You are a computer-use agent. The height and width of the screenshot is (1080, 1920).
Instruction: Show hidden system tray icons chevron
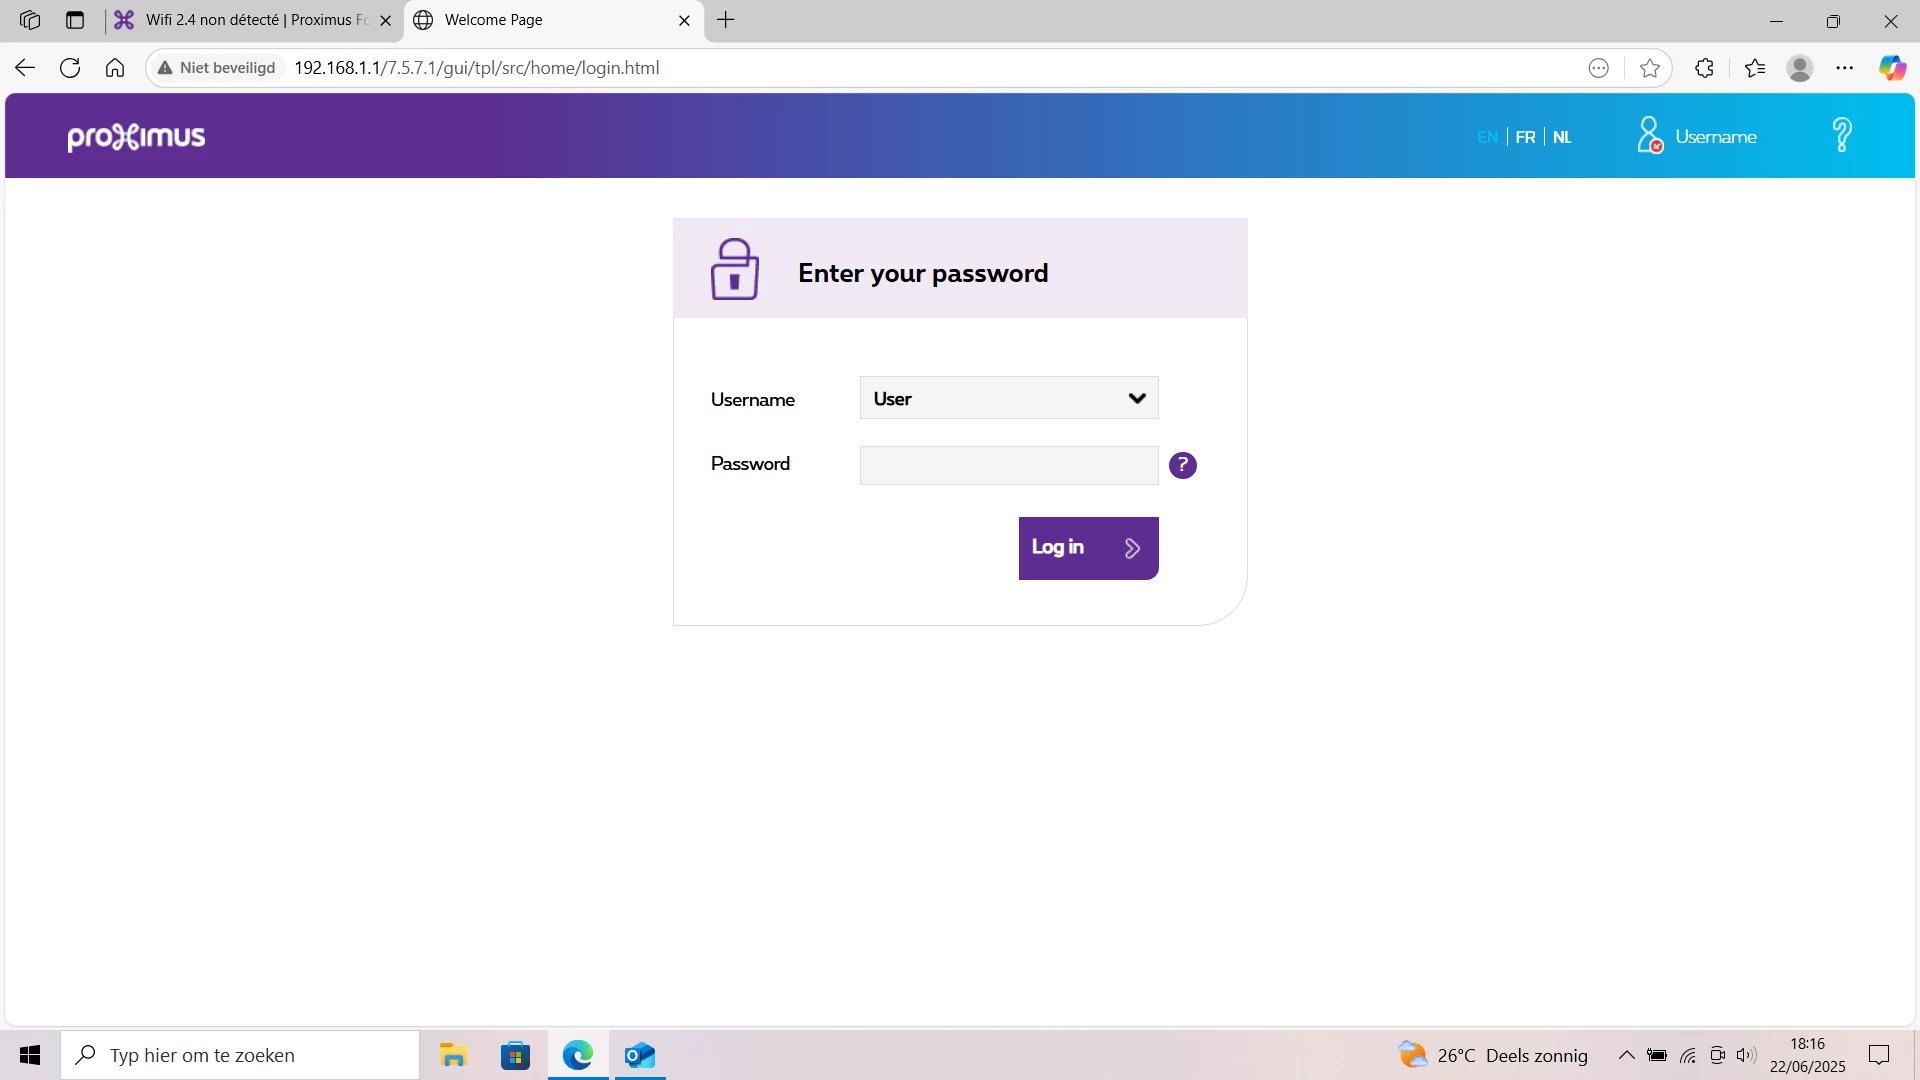pyautogui.click(x=1627, y=1055)
